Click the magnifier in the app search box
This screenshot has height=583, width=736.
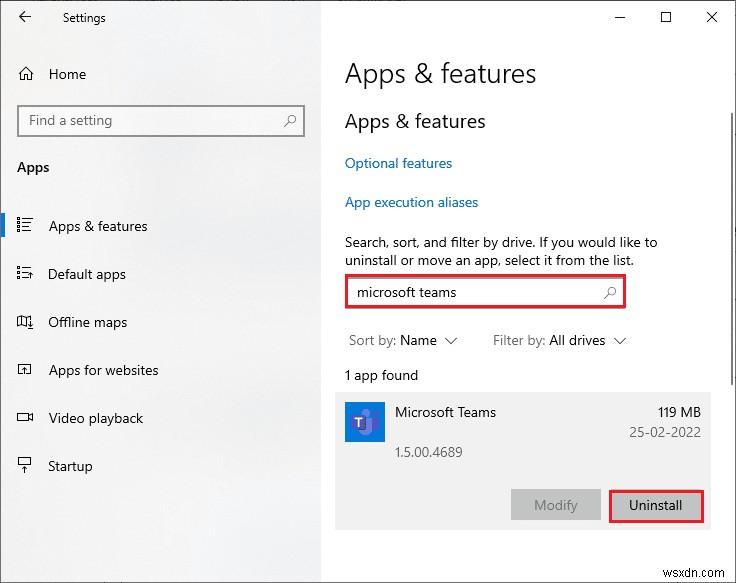(610, 293)
